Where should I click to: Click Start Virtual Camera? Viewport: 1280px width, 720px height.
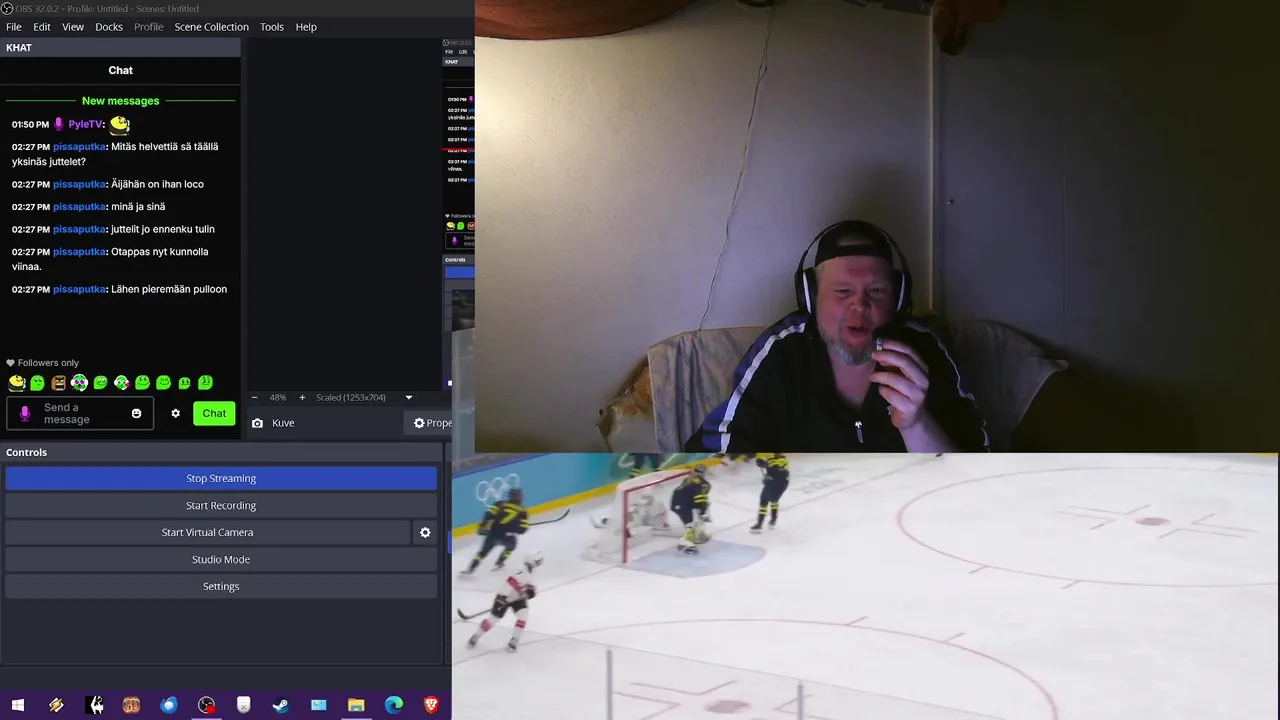tap(208, 532)
